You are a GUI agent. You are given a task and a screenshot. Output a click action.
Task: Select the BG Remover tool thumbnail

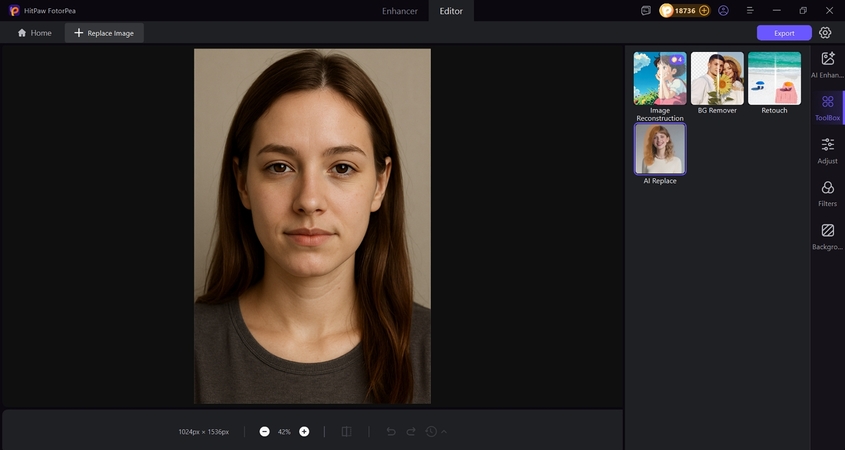(x=717, y=80)
